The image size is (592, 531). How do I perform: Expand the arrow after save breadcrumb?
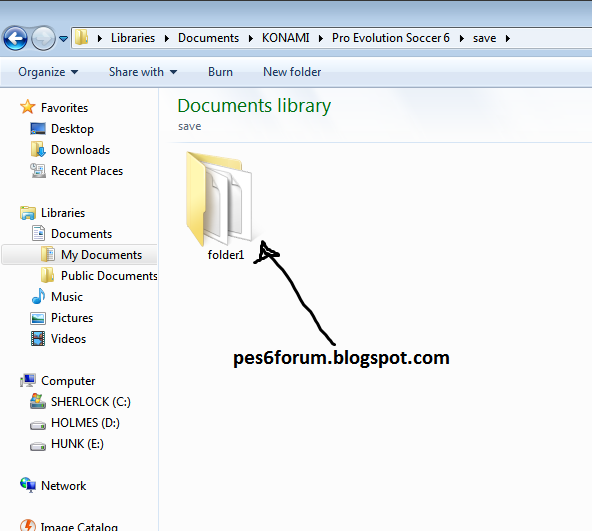tap(507, 38)
